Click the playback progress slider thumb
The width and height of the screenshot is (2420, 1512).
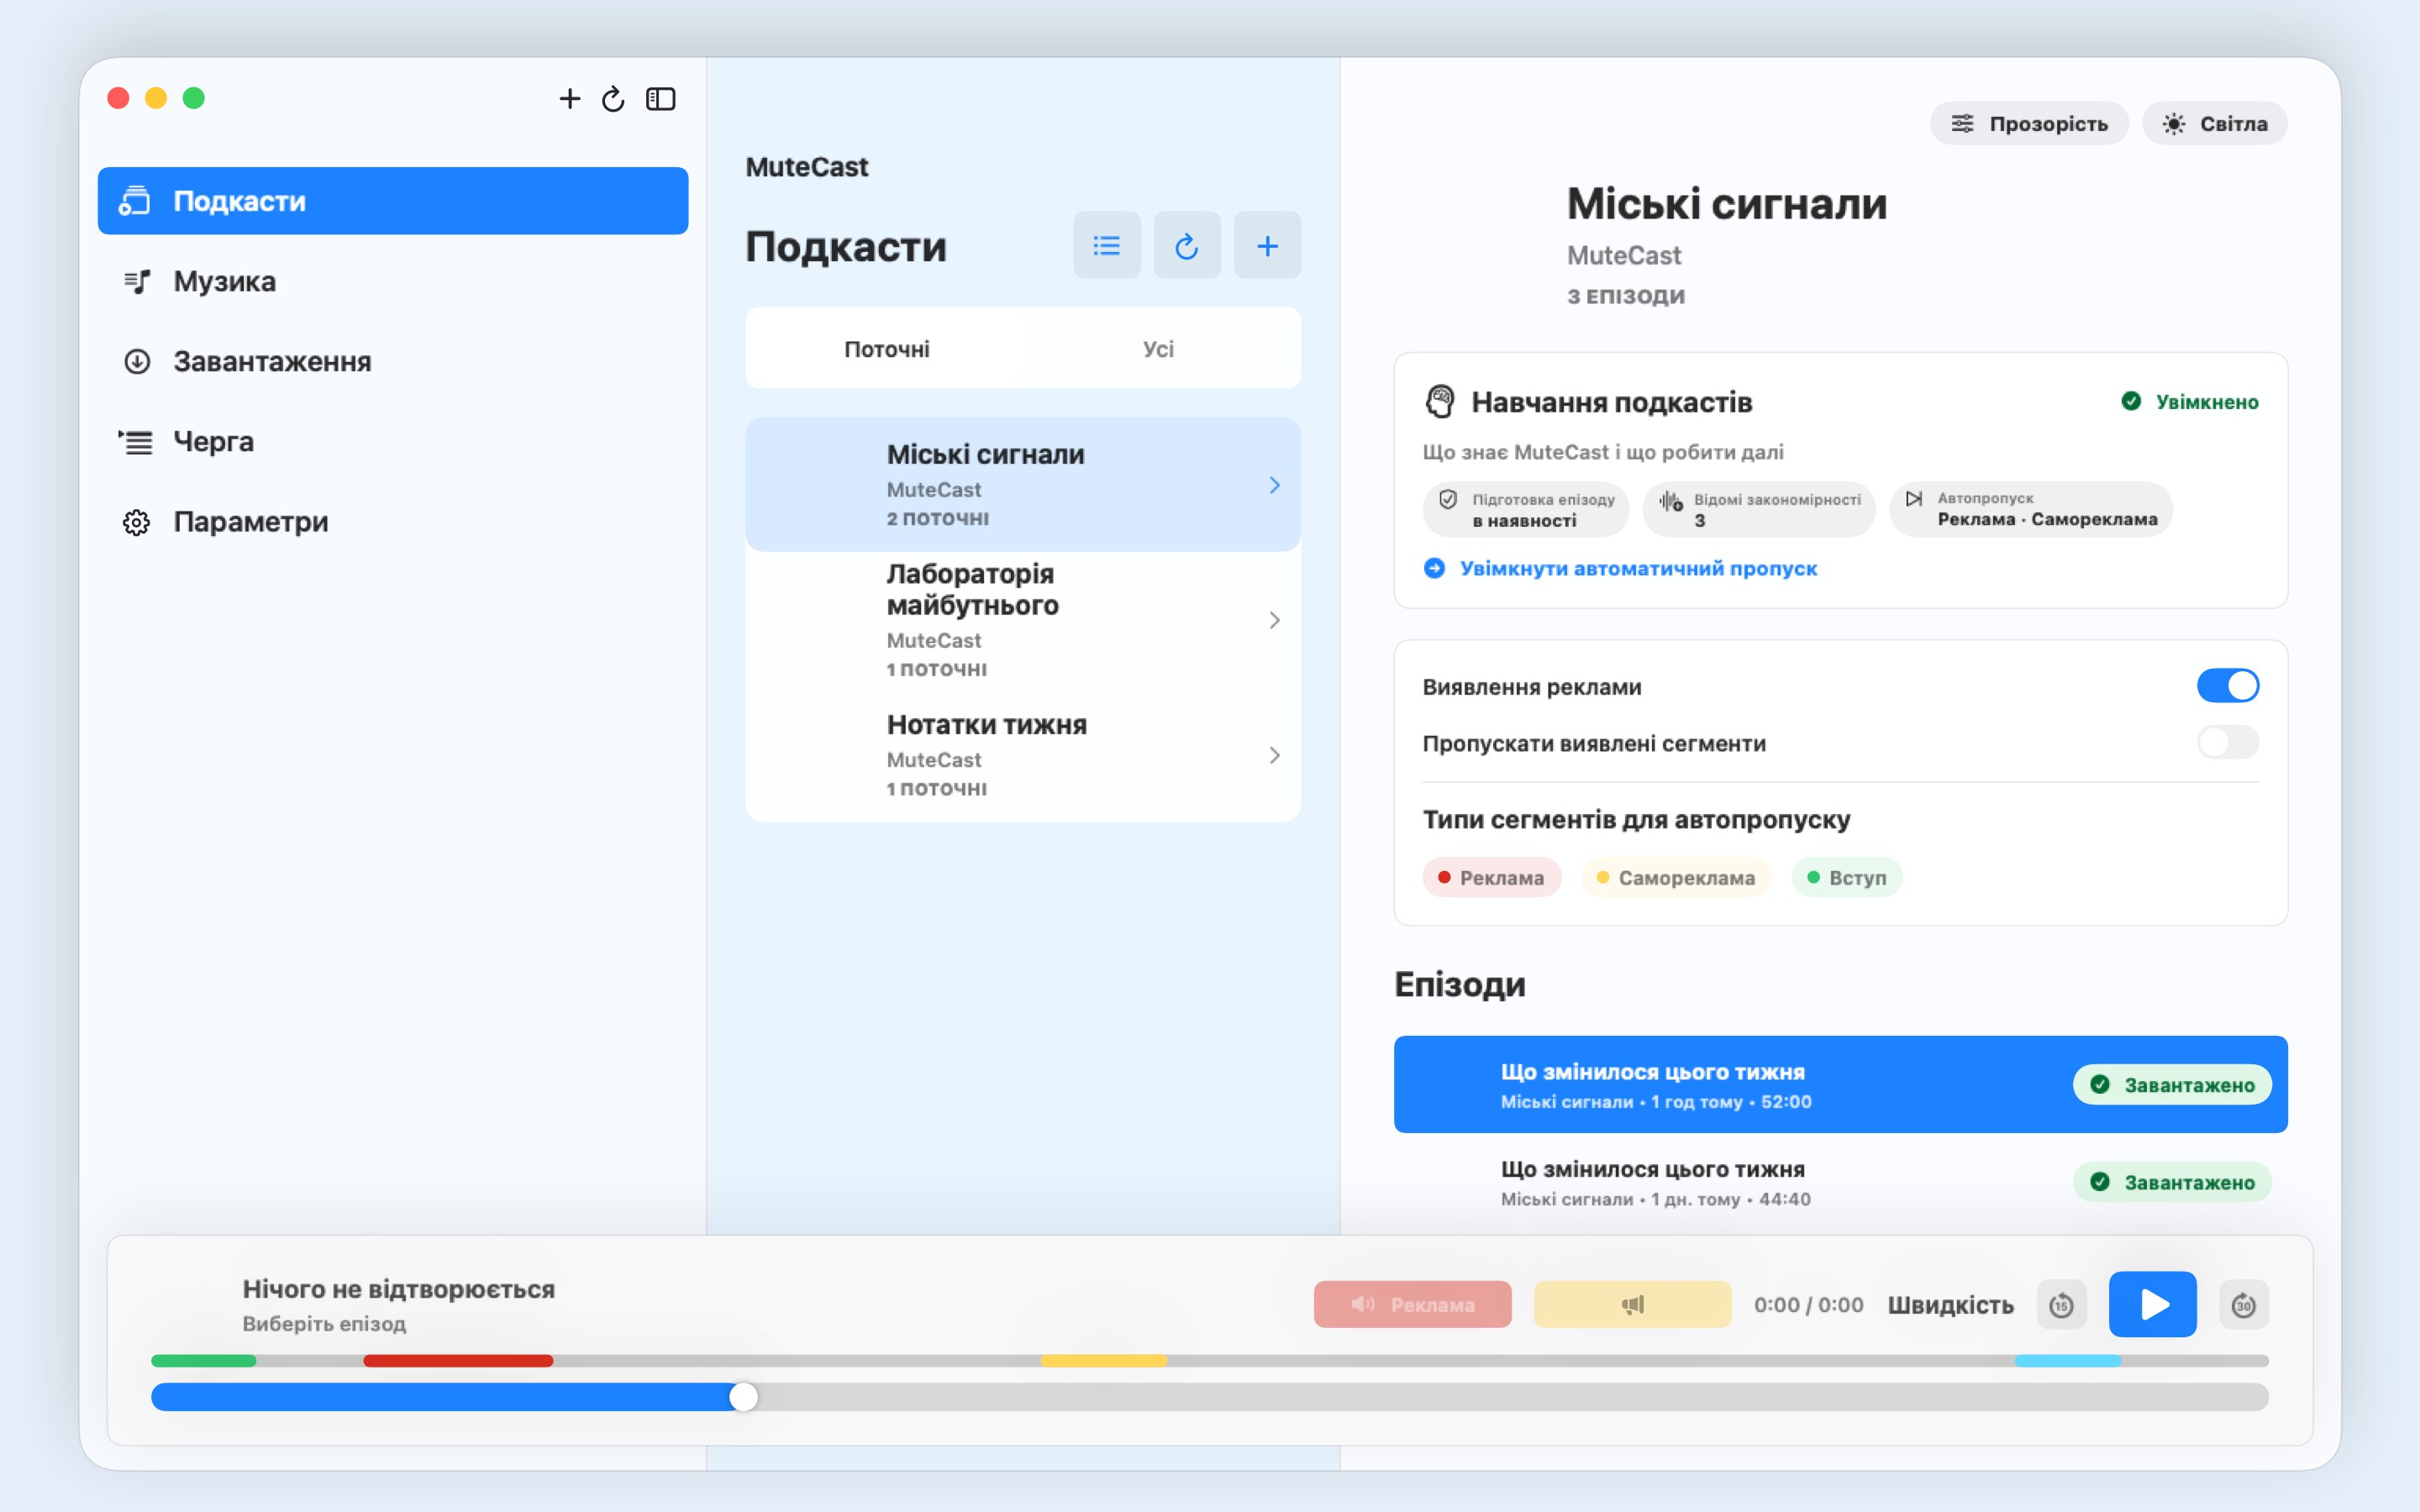pyautogui.click(x=743, y=1397)
